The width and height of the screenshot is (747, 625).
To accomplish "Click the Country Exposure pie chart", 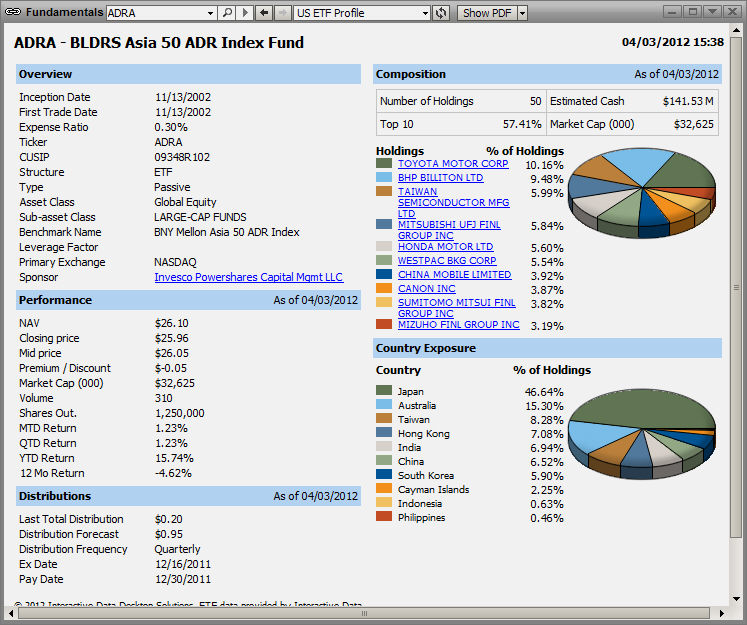I will [x=642, y=434].
